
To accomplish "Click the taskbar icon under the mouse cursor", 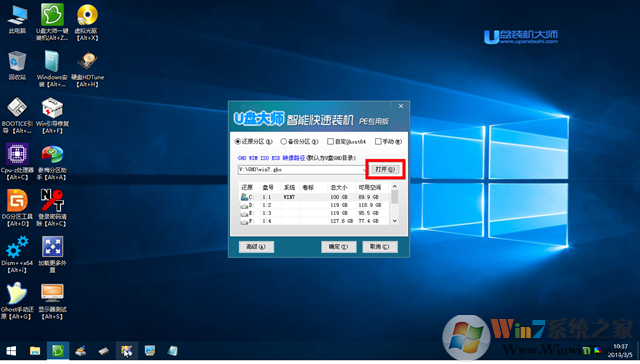I will click(127, 351).
